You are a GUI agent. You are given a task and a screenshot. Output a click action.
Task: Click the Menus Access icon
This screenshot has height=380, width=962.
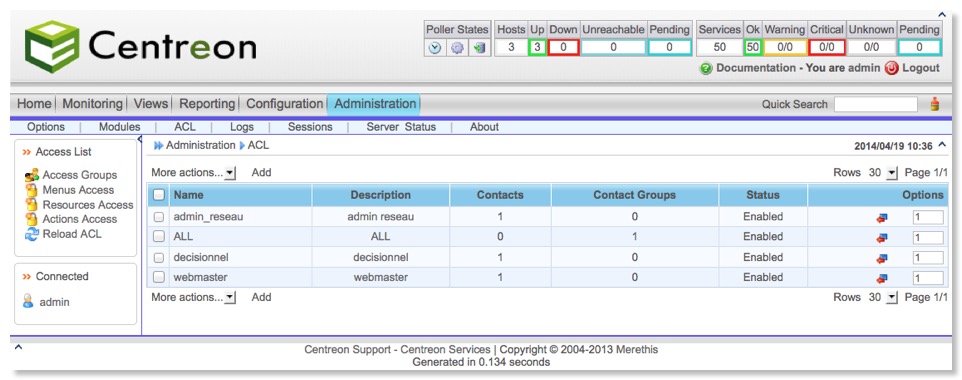[x=31, y=190]
